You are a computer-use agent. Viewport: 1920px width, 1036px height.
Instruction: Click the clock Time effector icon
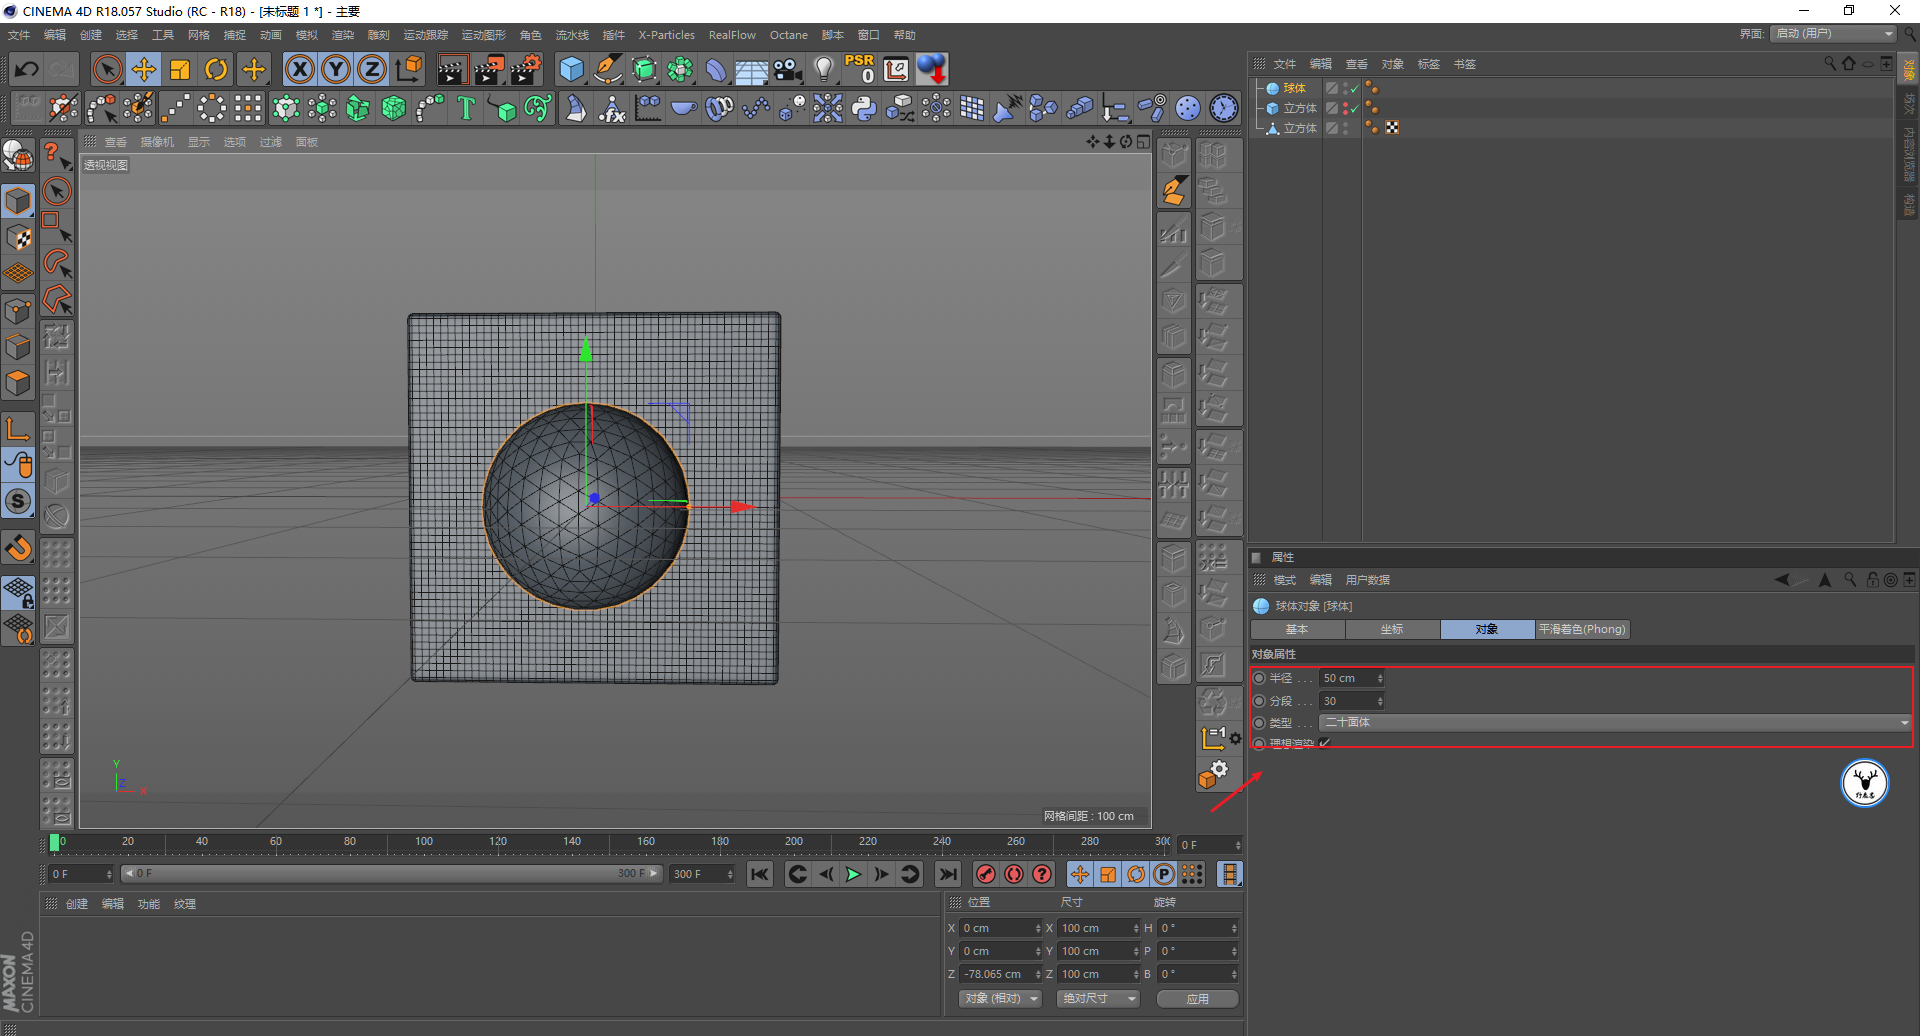pos(1224,108)
